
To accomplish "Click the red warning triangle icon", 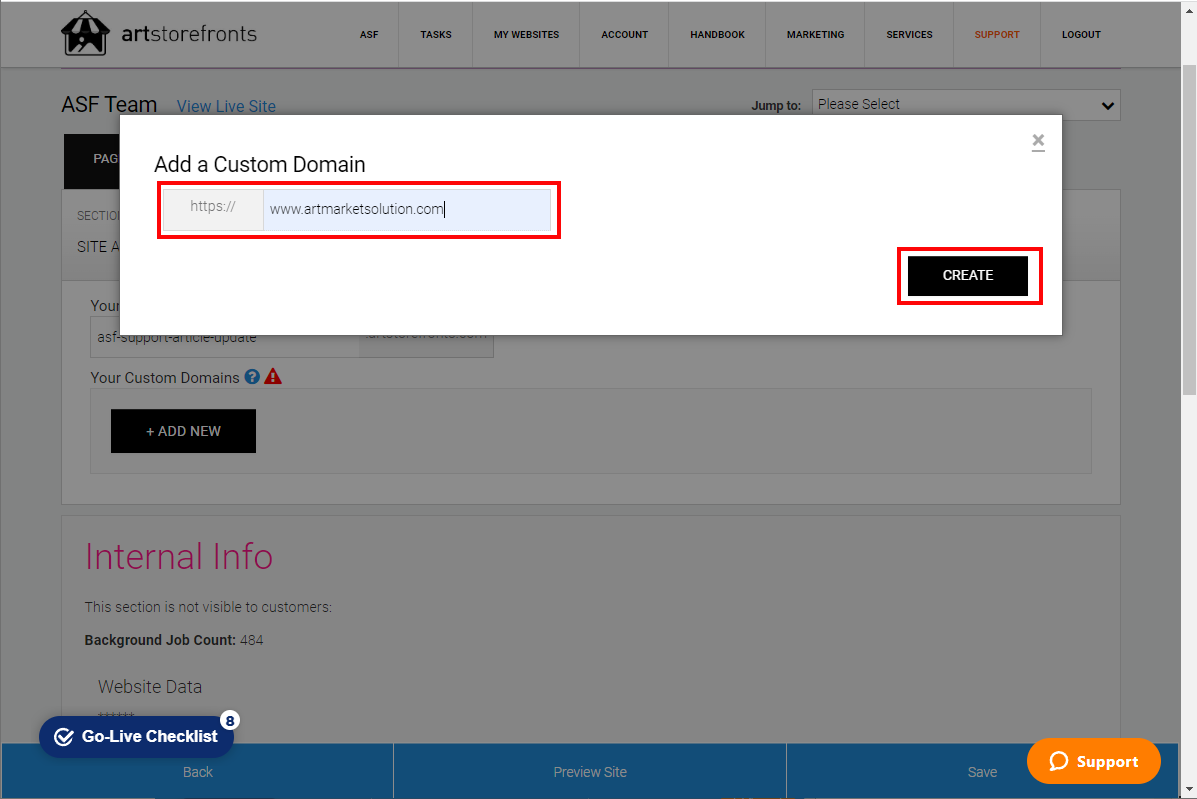I will pyautogui.click(x=273, y=376).
